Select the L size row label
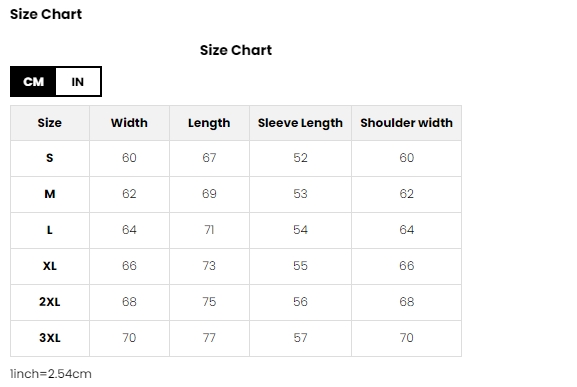The width and height of the screenshot is (577, 387). tap(50, 230)
